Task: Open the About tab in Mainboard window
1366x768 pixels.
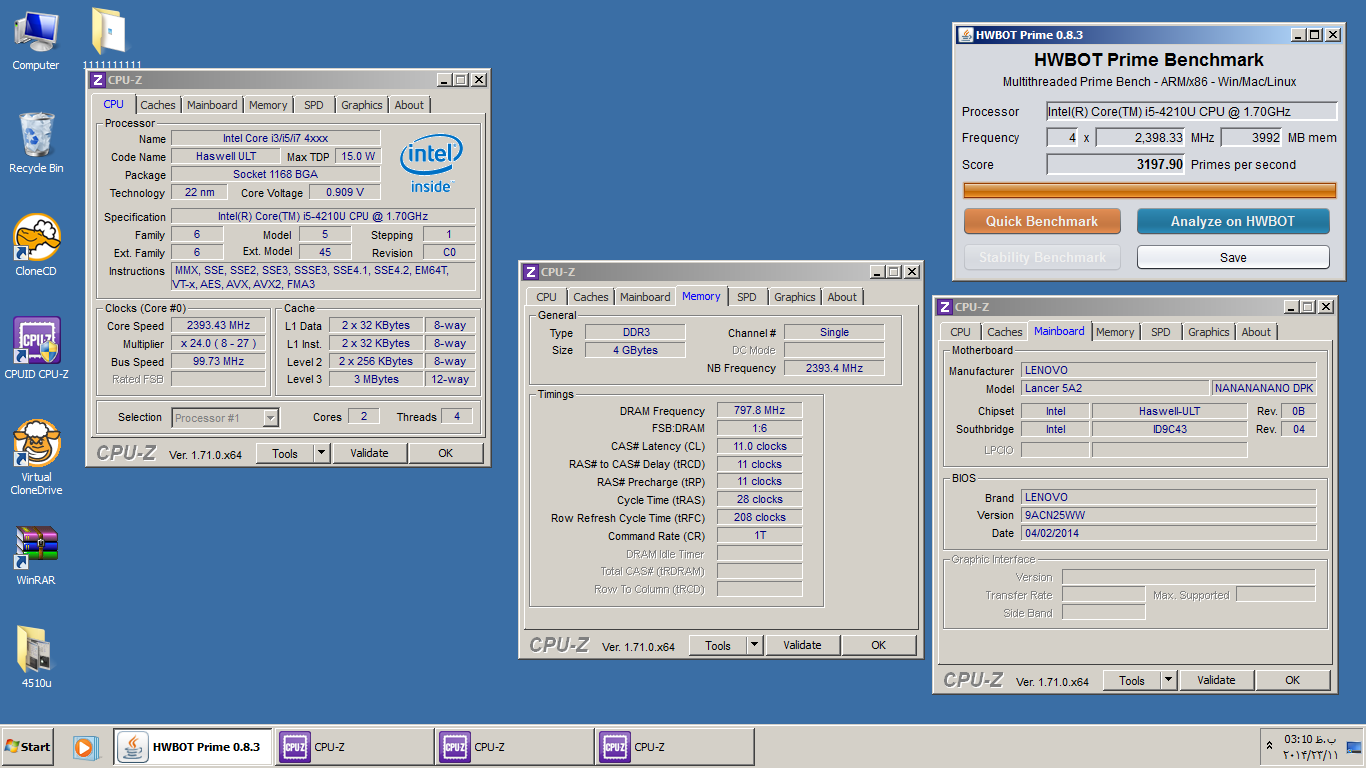Action: (1256, 332)
